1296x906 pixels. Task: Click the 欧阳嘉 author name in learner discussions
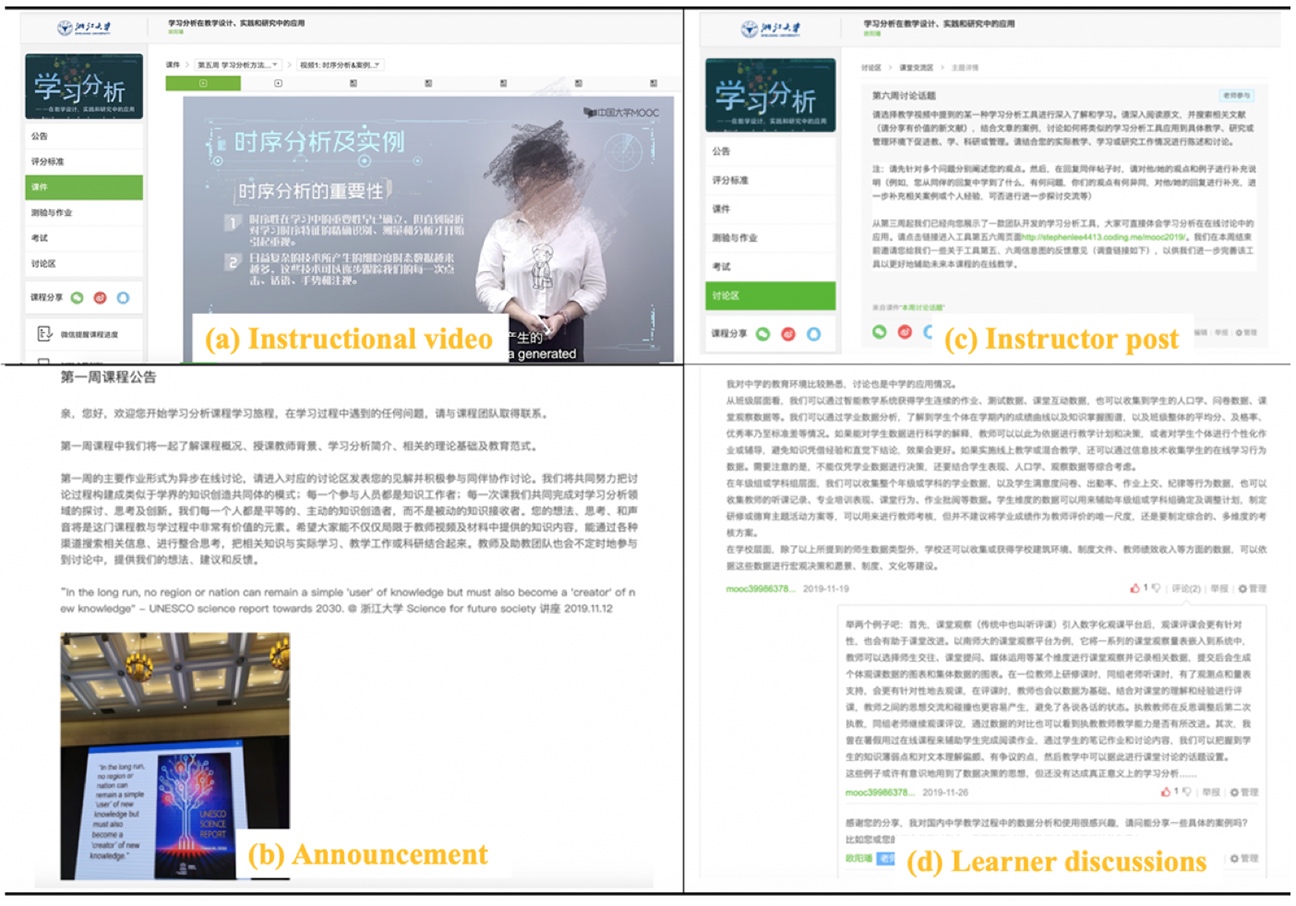(x=859, y=858)
